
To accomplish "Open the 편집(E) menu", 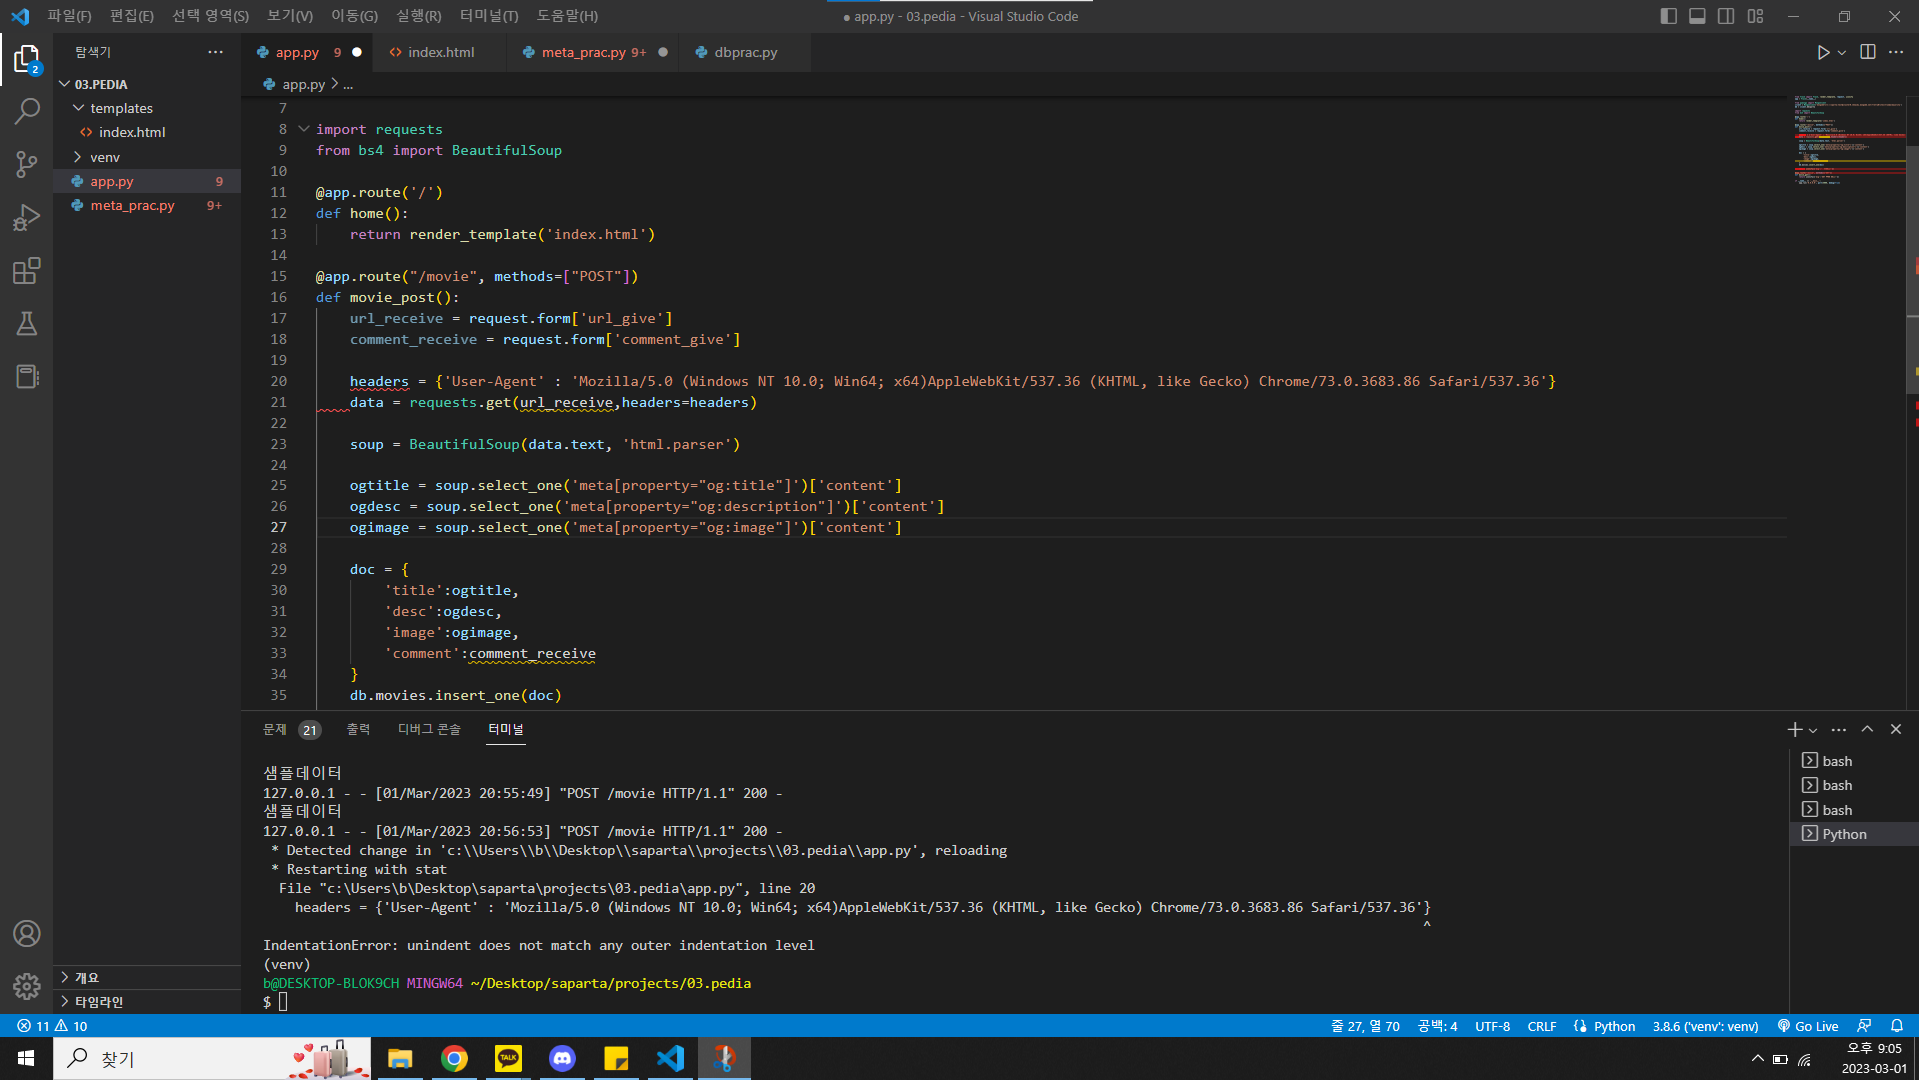I will [x=132, y=16].
